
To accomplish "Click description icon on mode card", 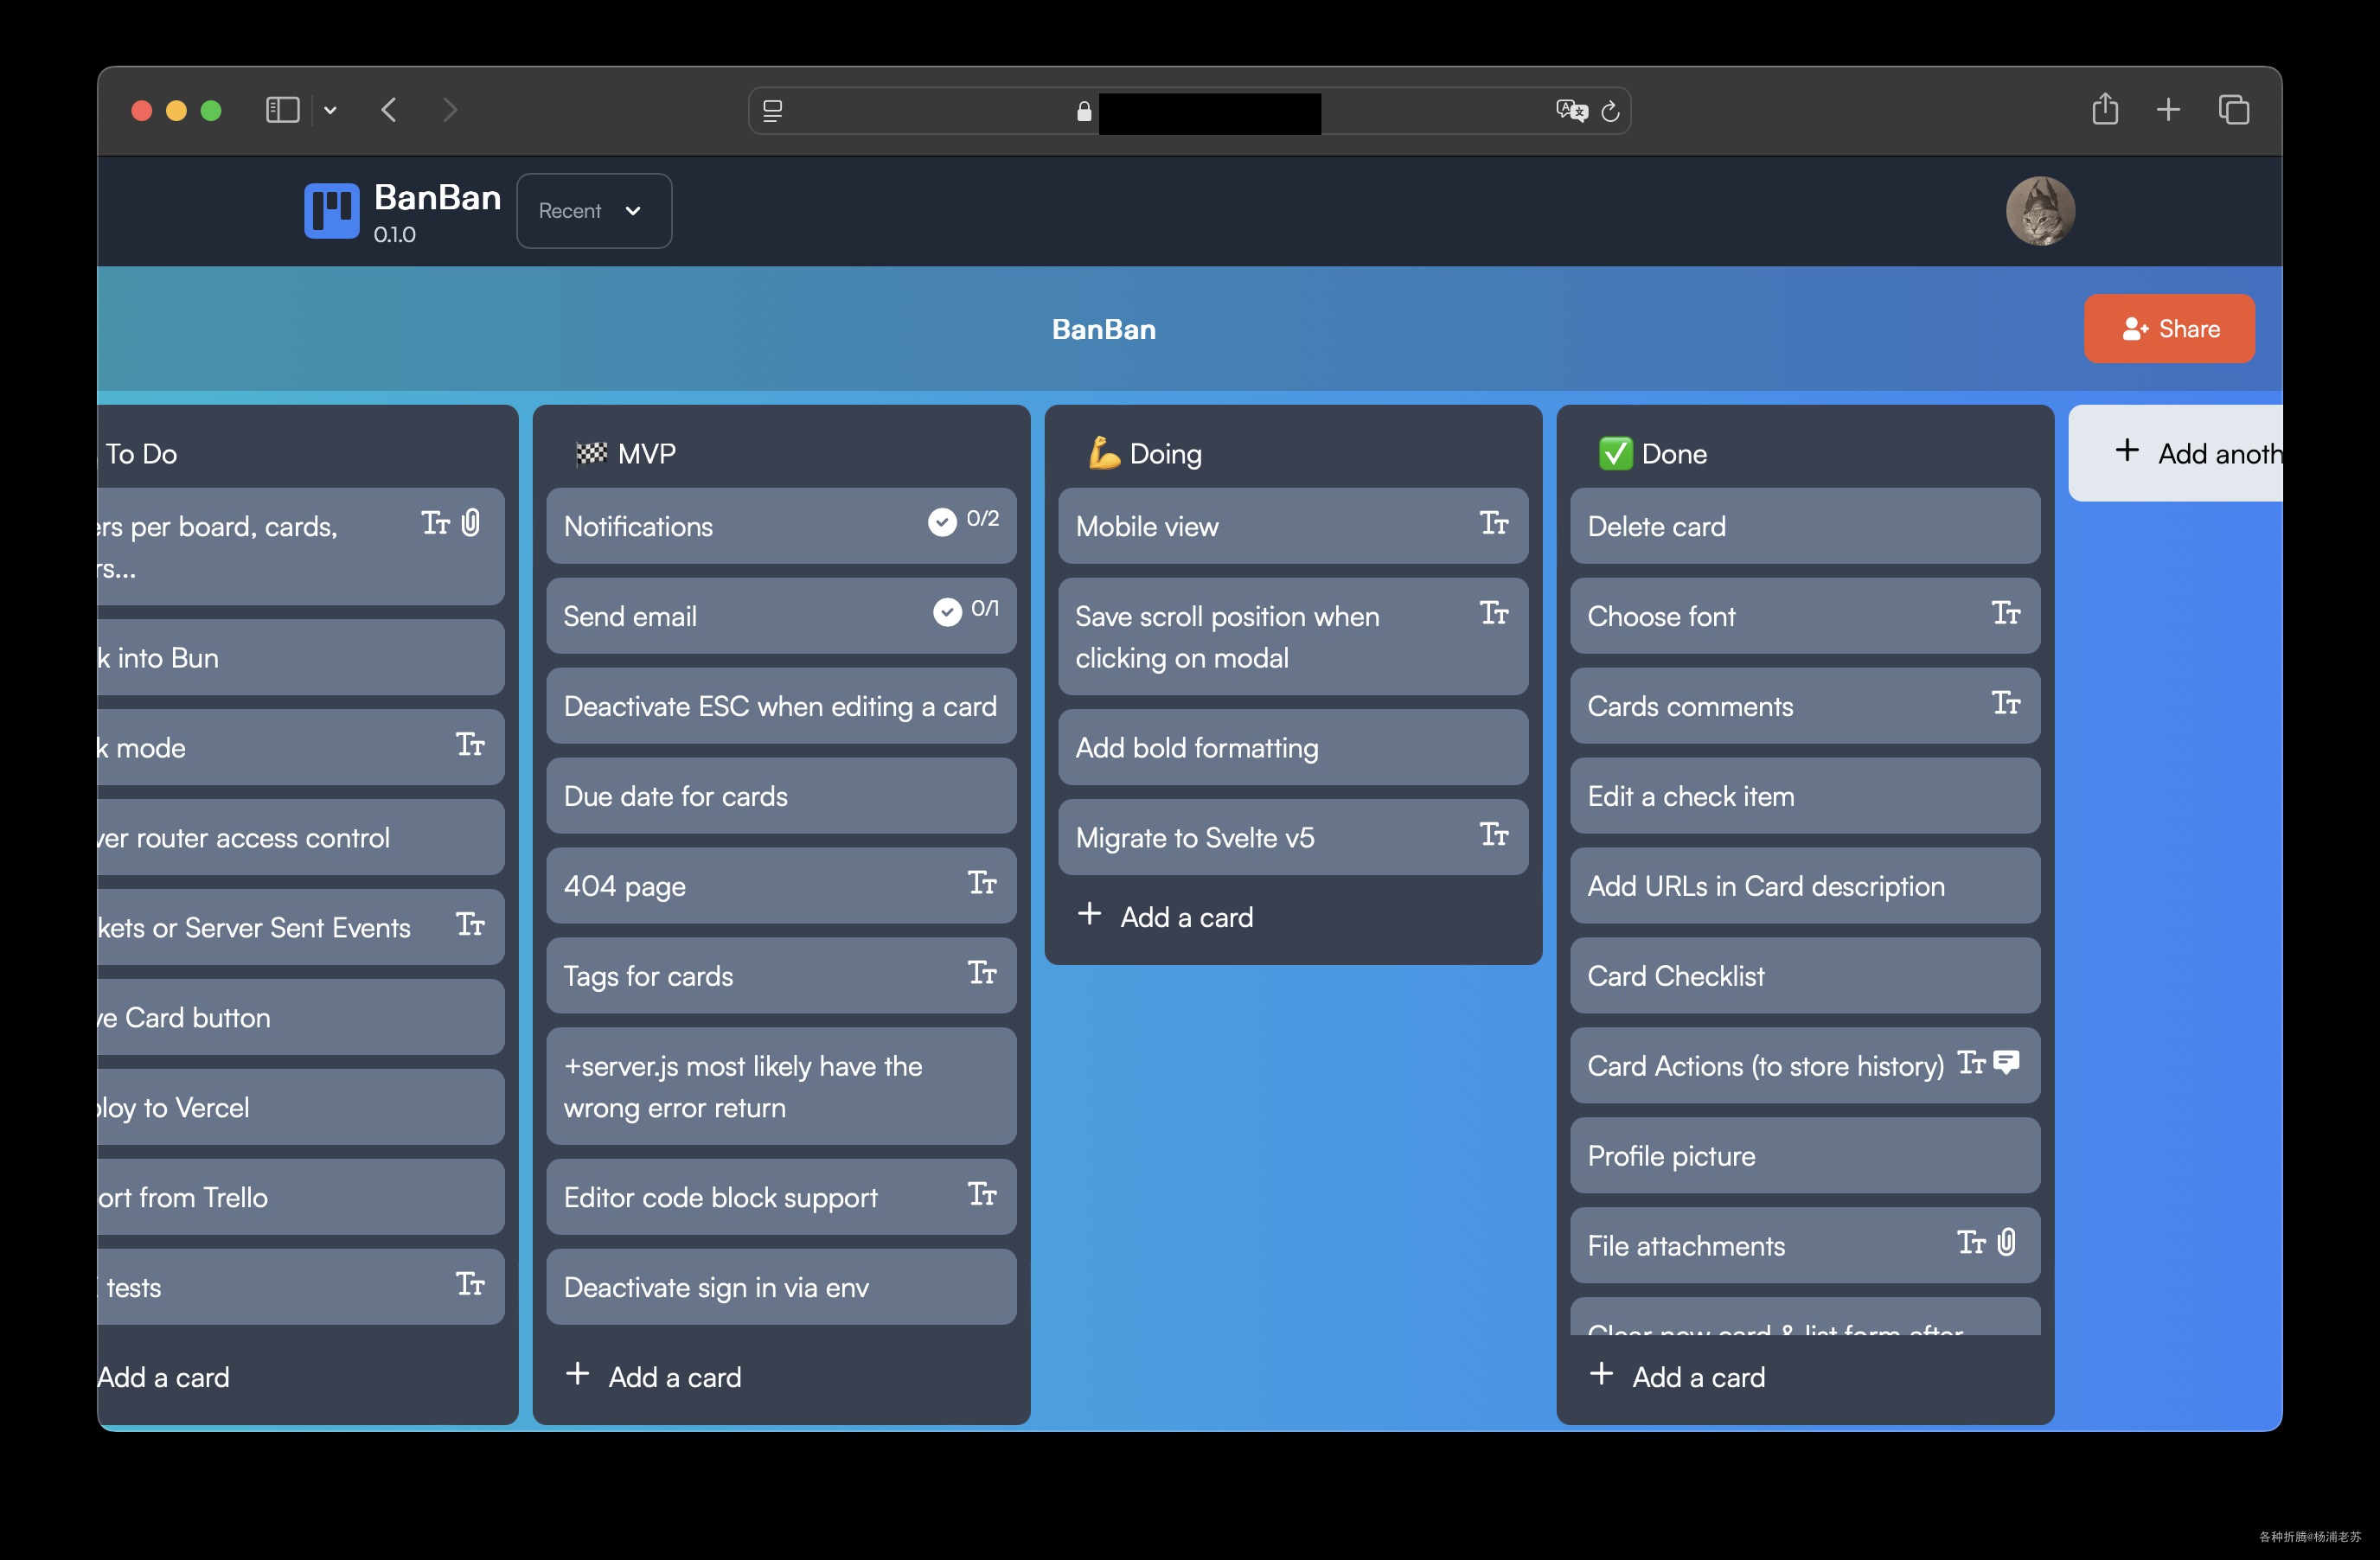I will tap(470, 744).
